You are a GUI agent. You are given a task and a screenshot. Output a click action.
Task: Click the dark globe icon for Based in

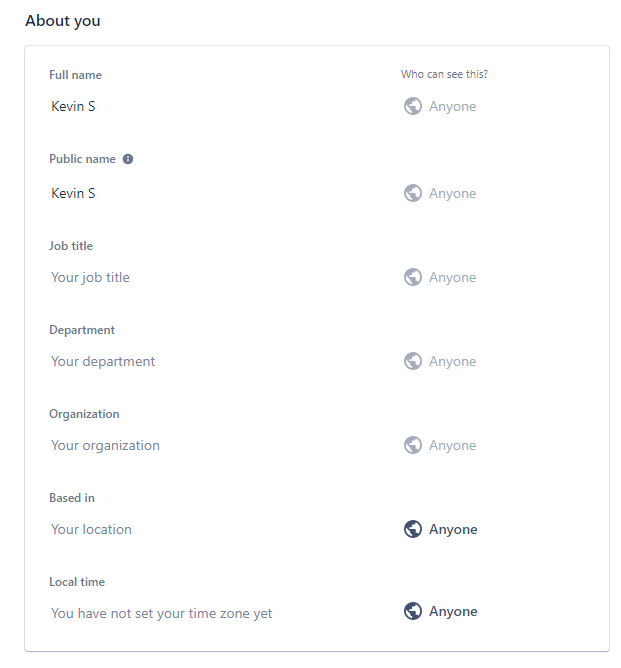coord(412,529)
